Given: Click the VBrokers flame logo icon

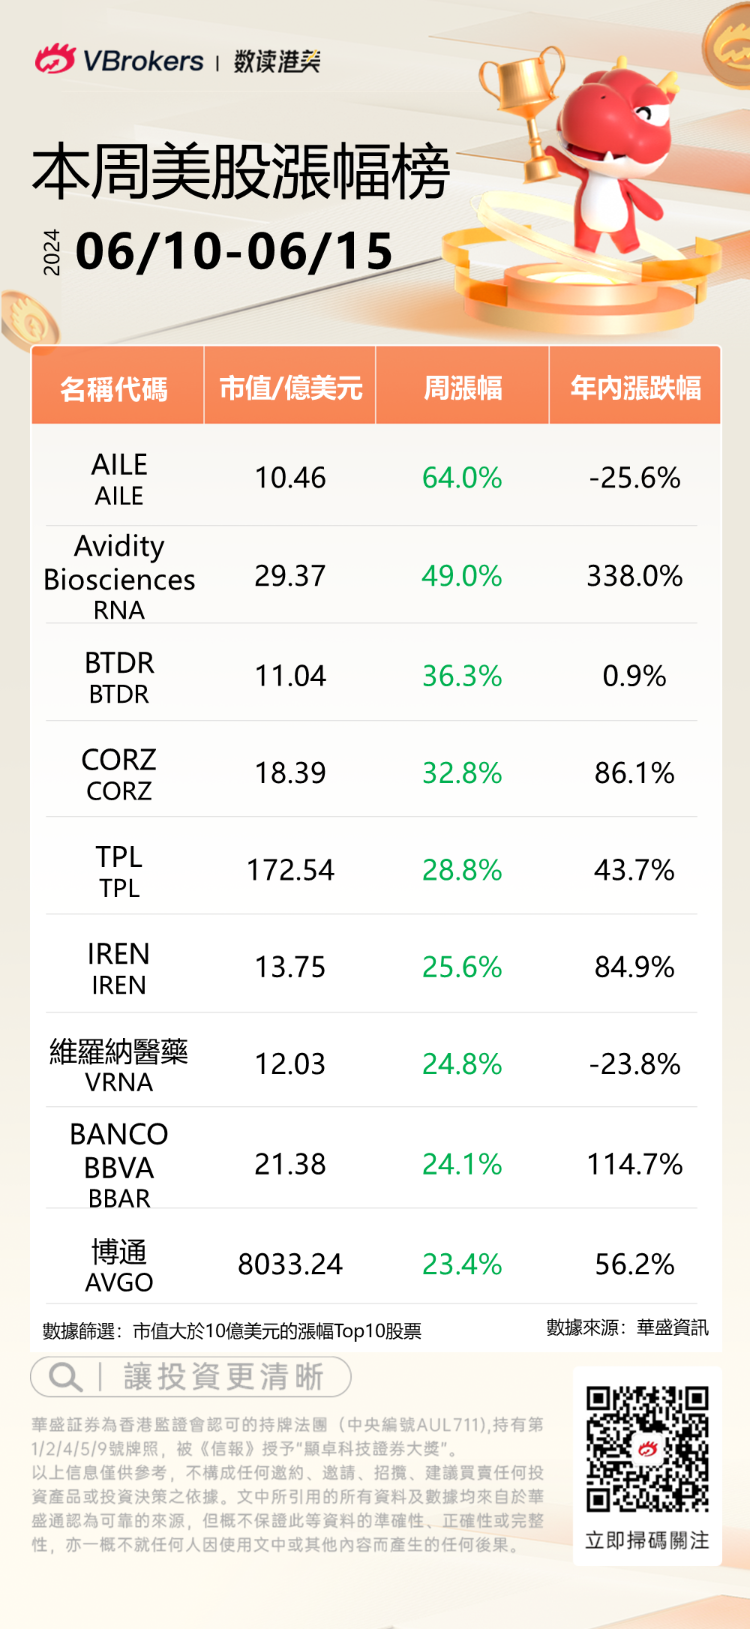Looking at the screenshot, I should (54, 59).
